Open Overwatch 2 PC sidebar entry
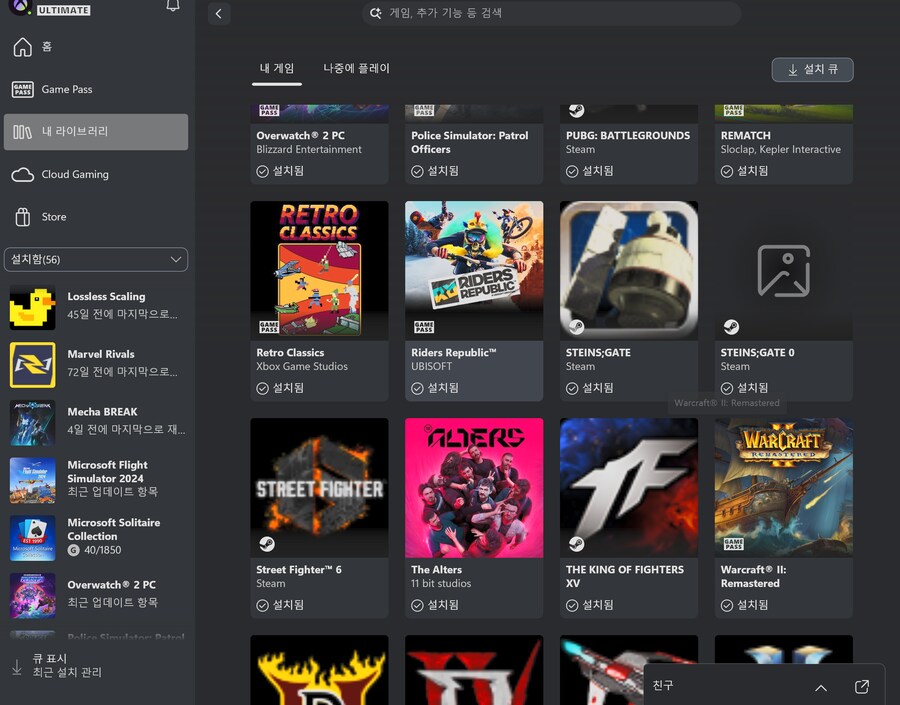Screen dimensions: 900x705 coord(95,595)
